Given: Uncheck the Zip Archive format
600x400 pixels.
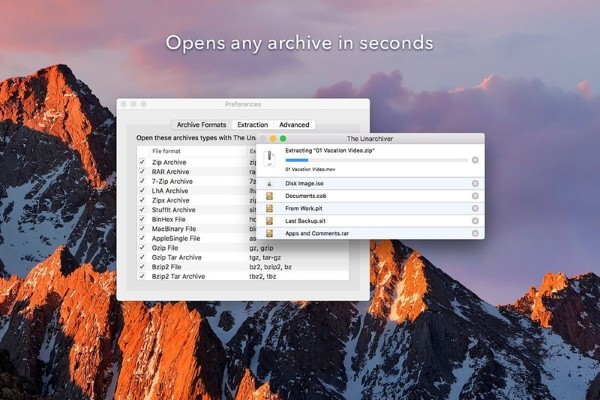Looking at the screenshot, I should pos(142,162).
